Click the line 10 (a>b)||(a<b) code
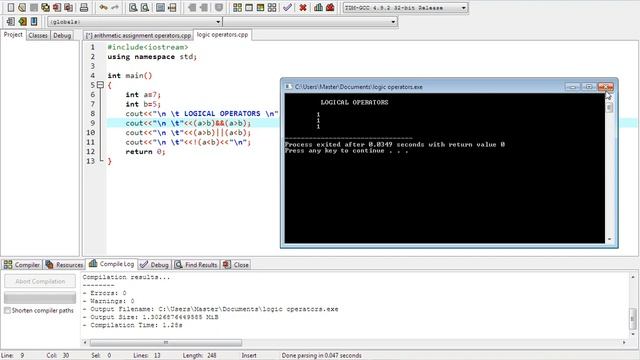Image resolution: width=640 pixels, height=360 pixels. pos(188,133)
